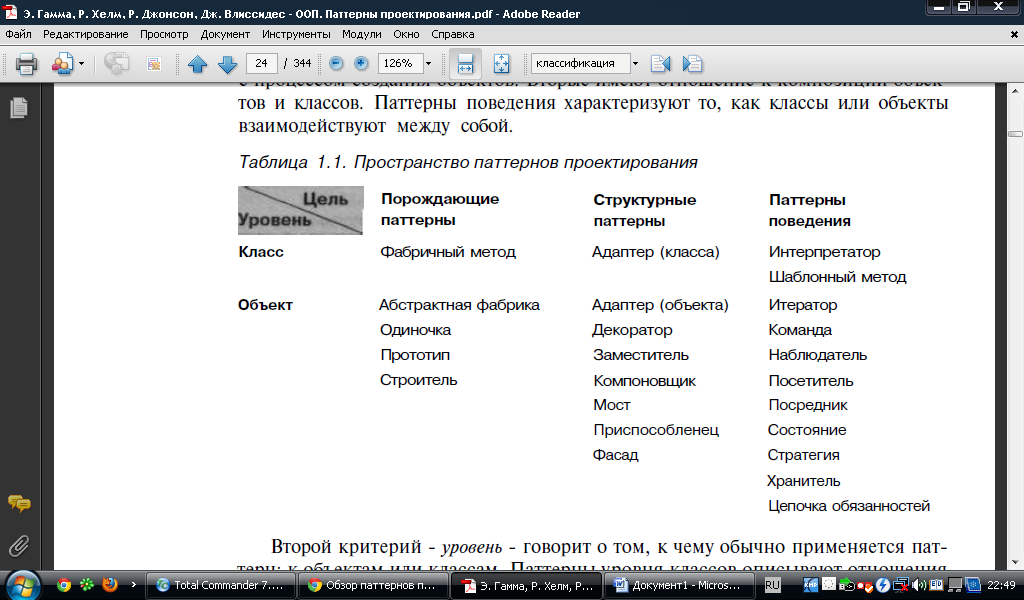This screenshot has width=1024, height=600.
Task: Click scrollbar down arrow
Action: click(x=1015, y=562)
